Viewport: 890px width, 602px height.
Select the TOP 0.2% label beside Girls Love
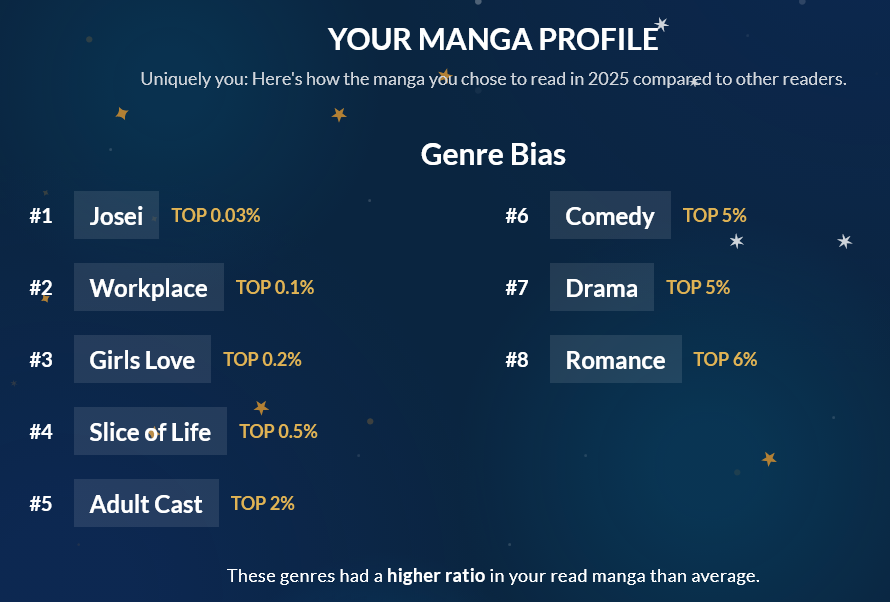click(262, 359)
